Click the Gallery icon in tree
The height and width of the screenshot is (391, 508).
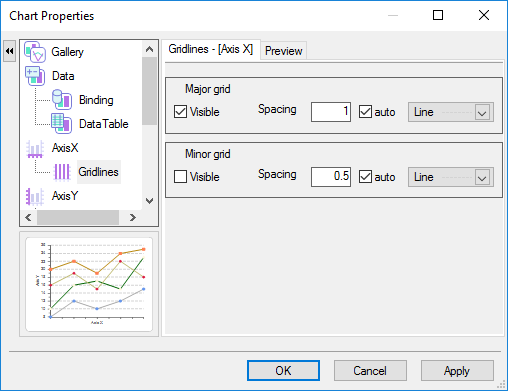pos(35,52)
